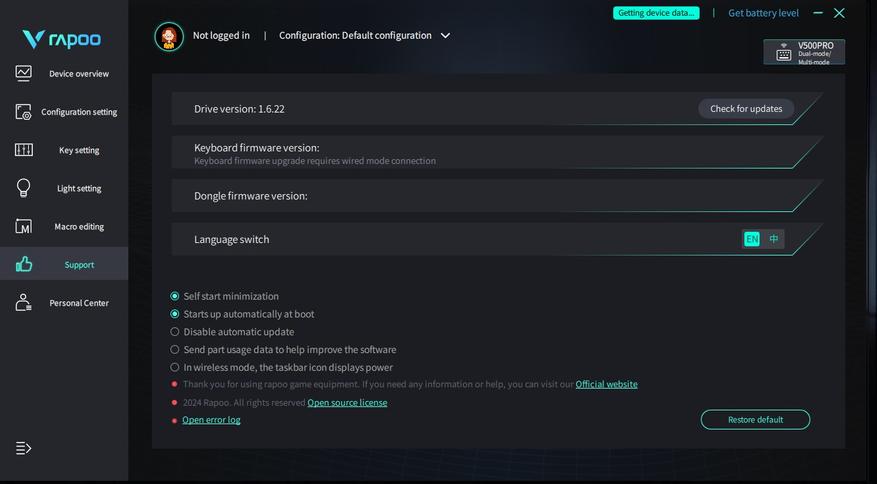Image resolution: width=877 pixels, height=484 pixels.
Task: Open the Support tab in sidebar
Action: pyautogui.click(x=64, y=265)
